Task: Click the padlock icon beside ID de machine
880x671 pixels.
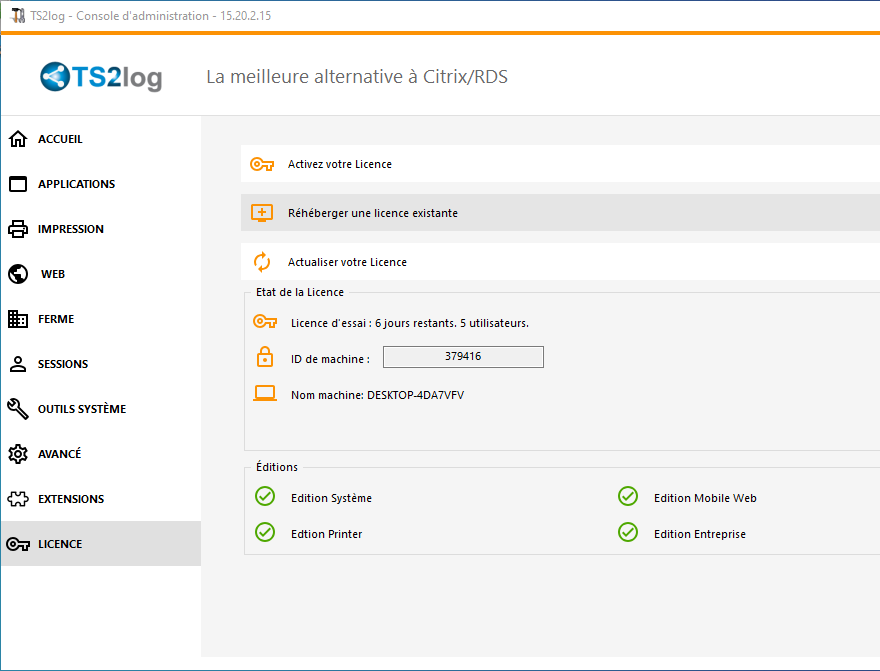Action: 265,357
